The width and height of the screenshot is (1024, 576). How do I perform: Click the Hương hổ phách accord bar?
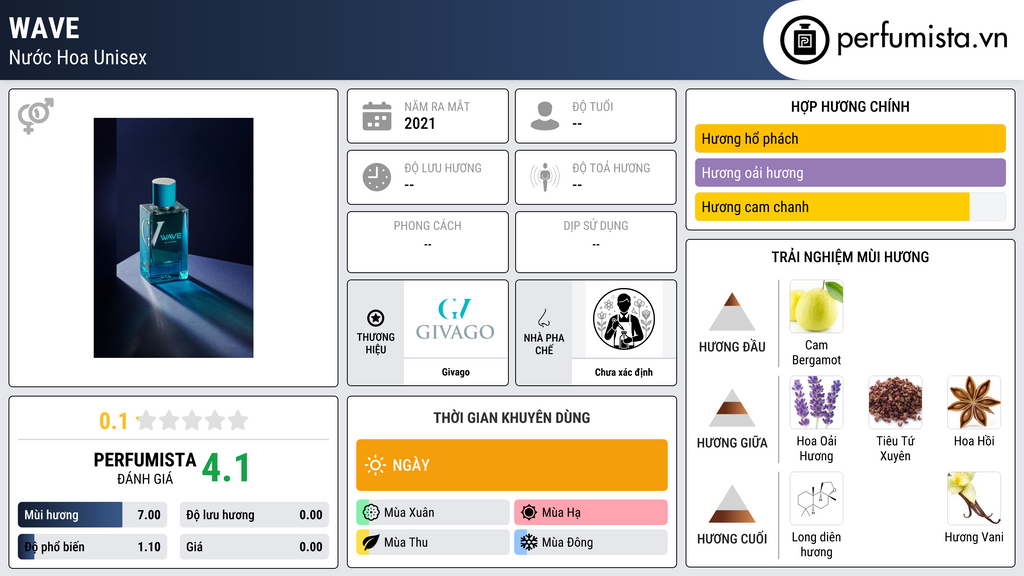point(850,138)
